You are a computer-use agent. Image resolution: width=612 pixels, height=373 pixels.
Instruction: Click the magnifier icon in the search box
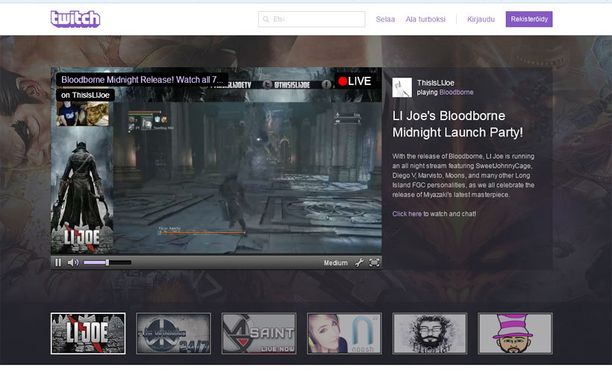click(x=266, y=19)
